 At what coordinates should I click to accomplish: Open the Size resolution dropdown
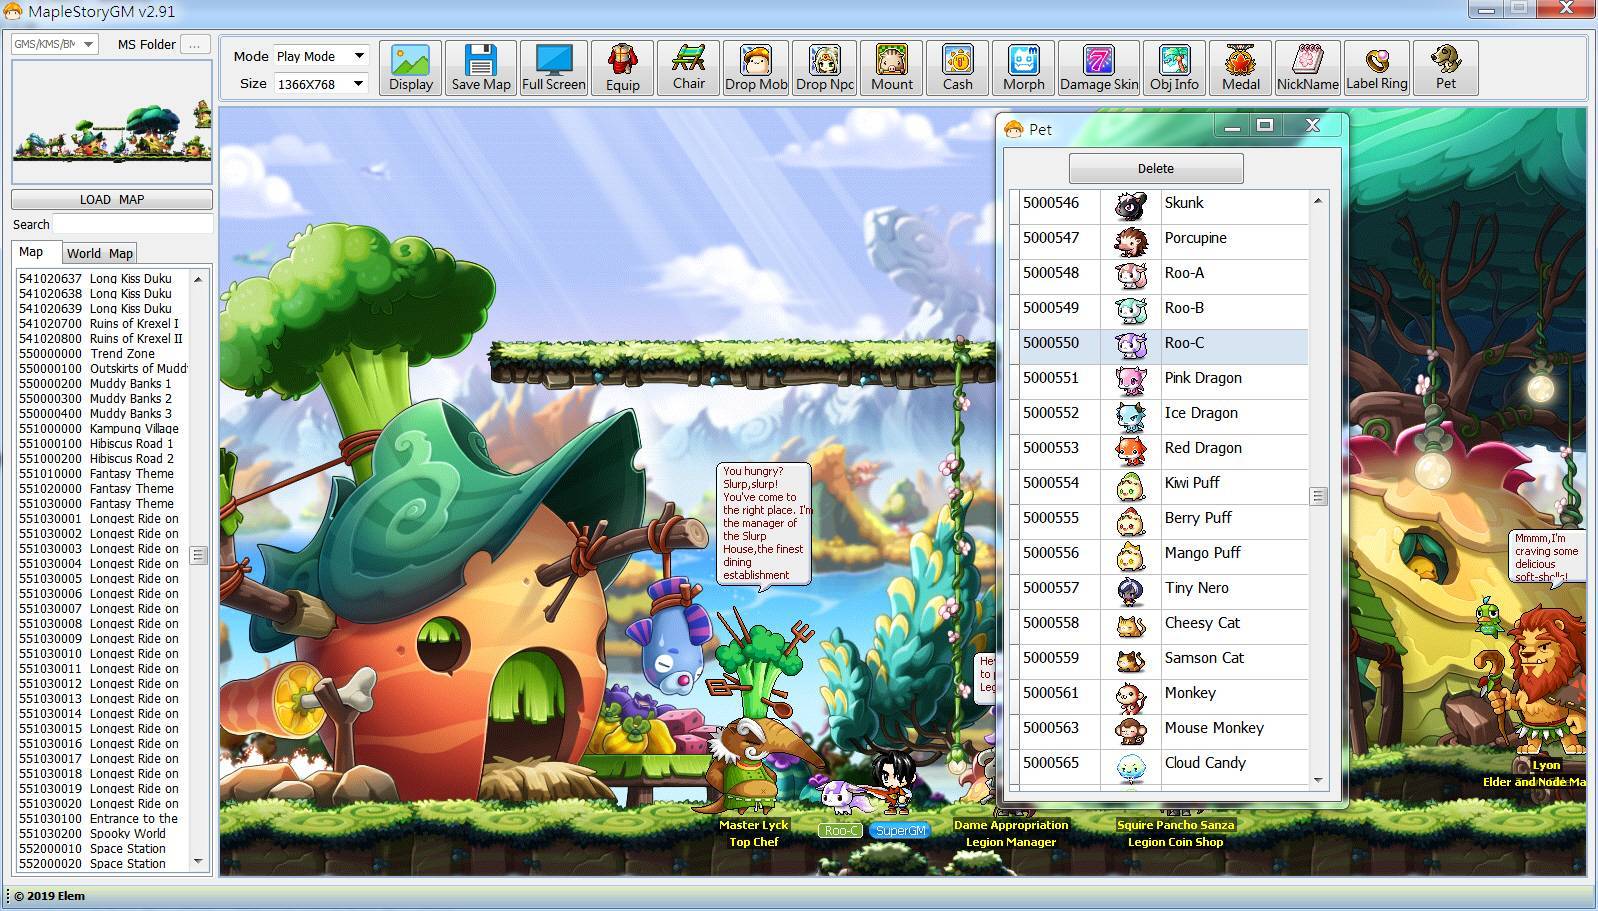pos(321,83)
